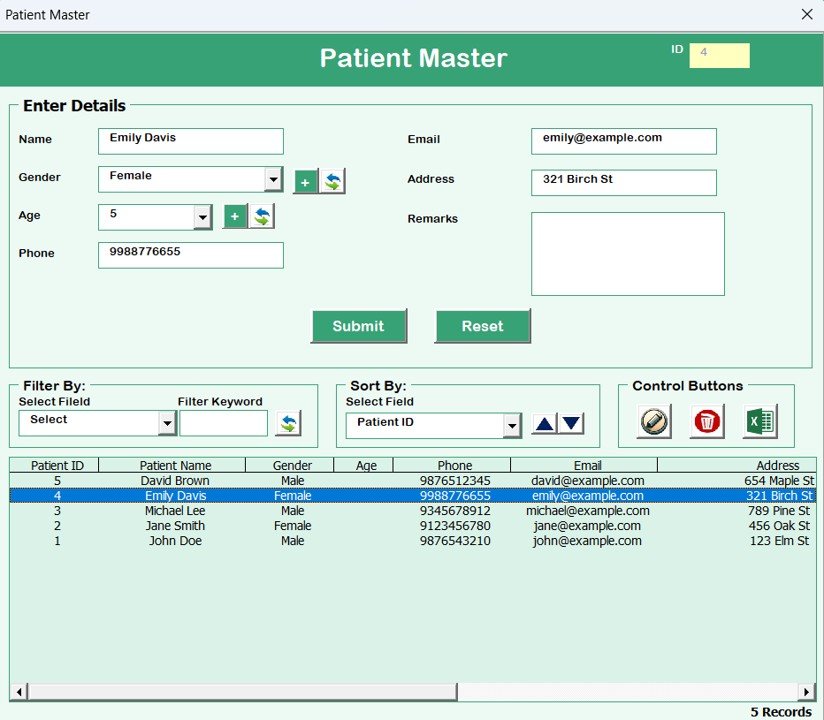
Task: Close the Patient Master window
Action: click(x=807, y=14)
